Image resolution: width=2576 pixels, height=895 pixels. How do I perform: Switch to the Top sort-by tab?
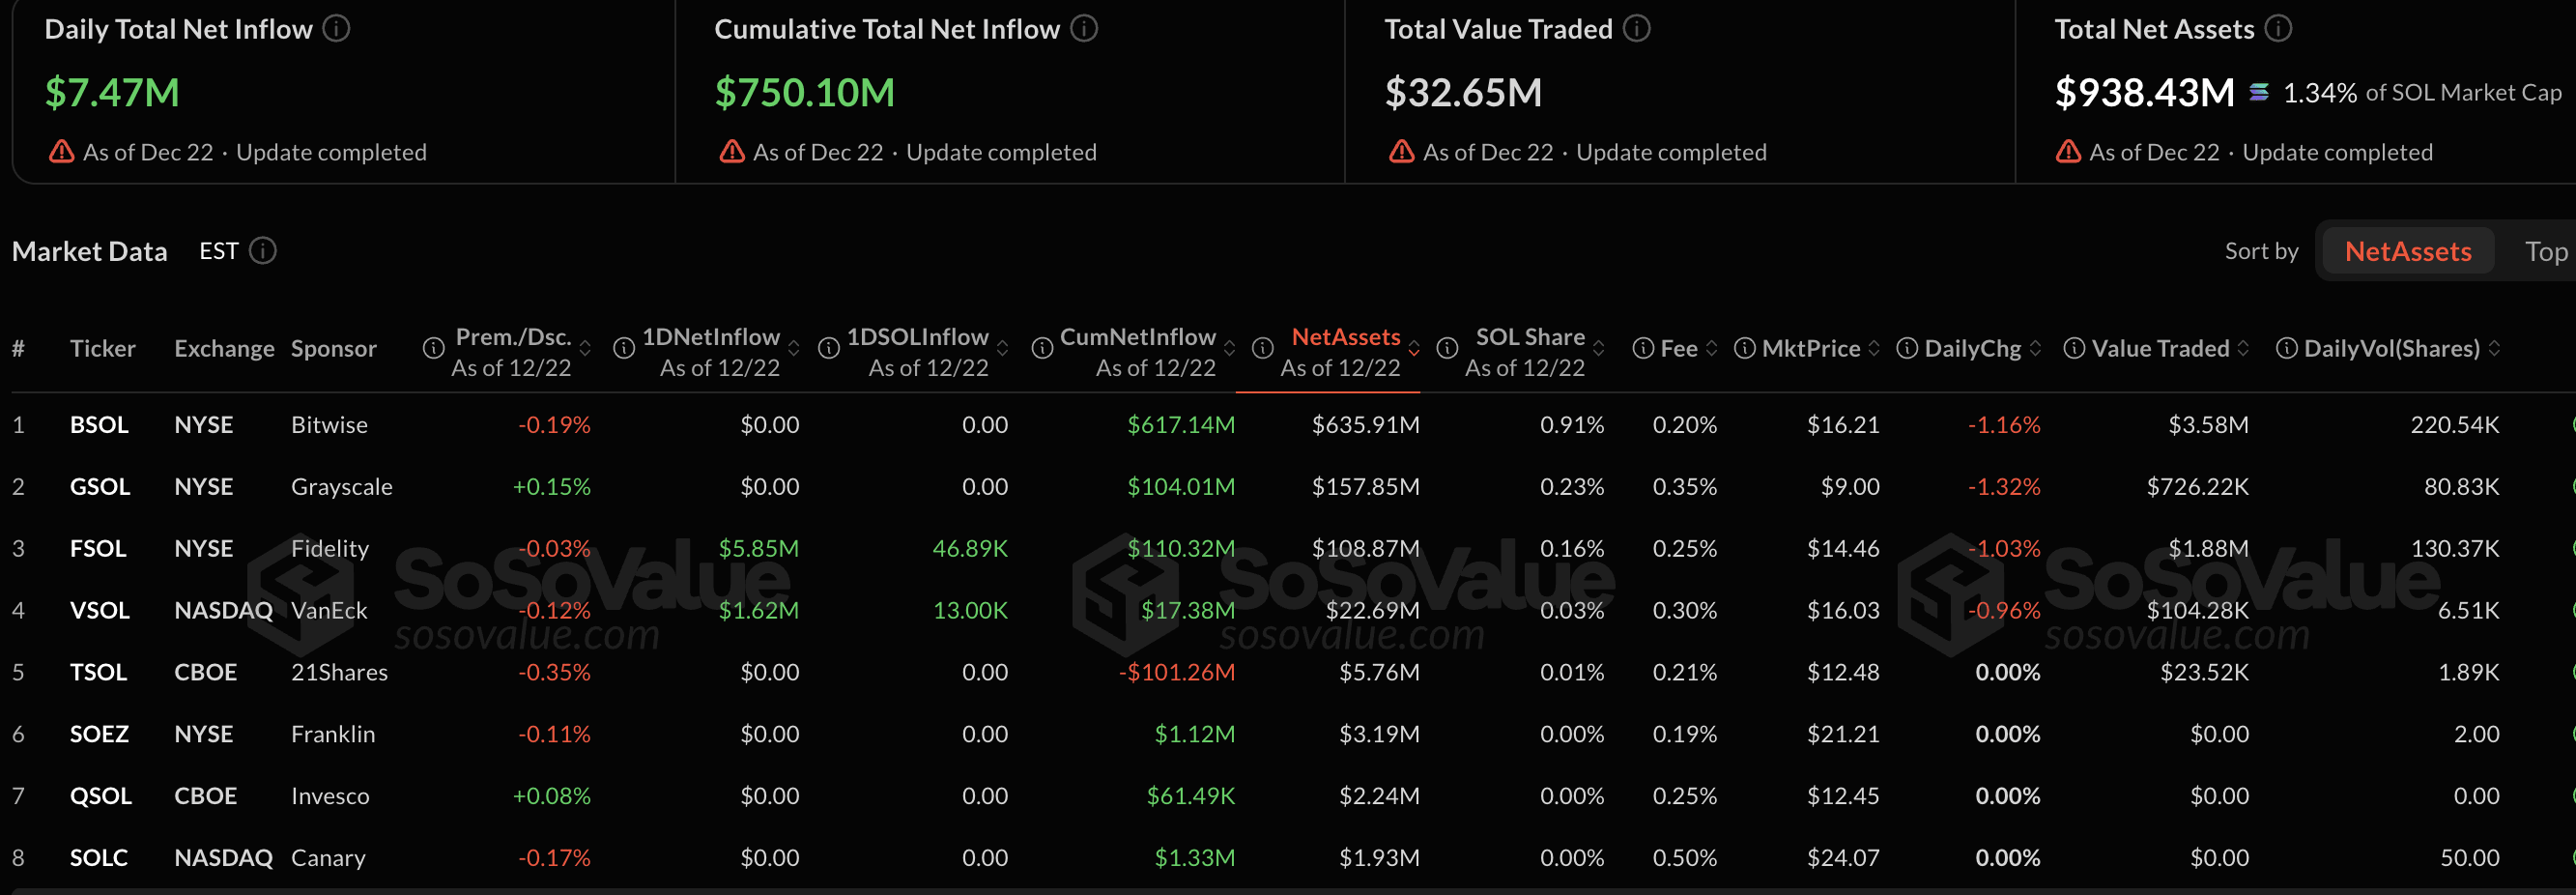click(x=2545, y=251)
